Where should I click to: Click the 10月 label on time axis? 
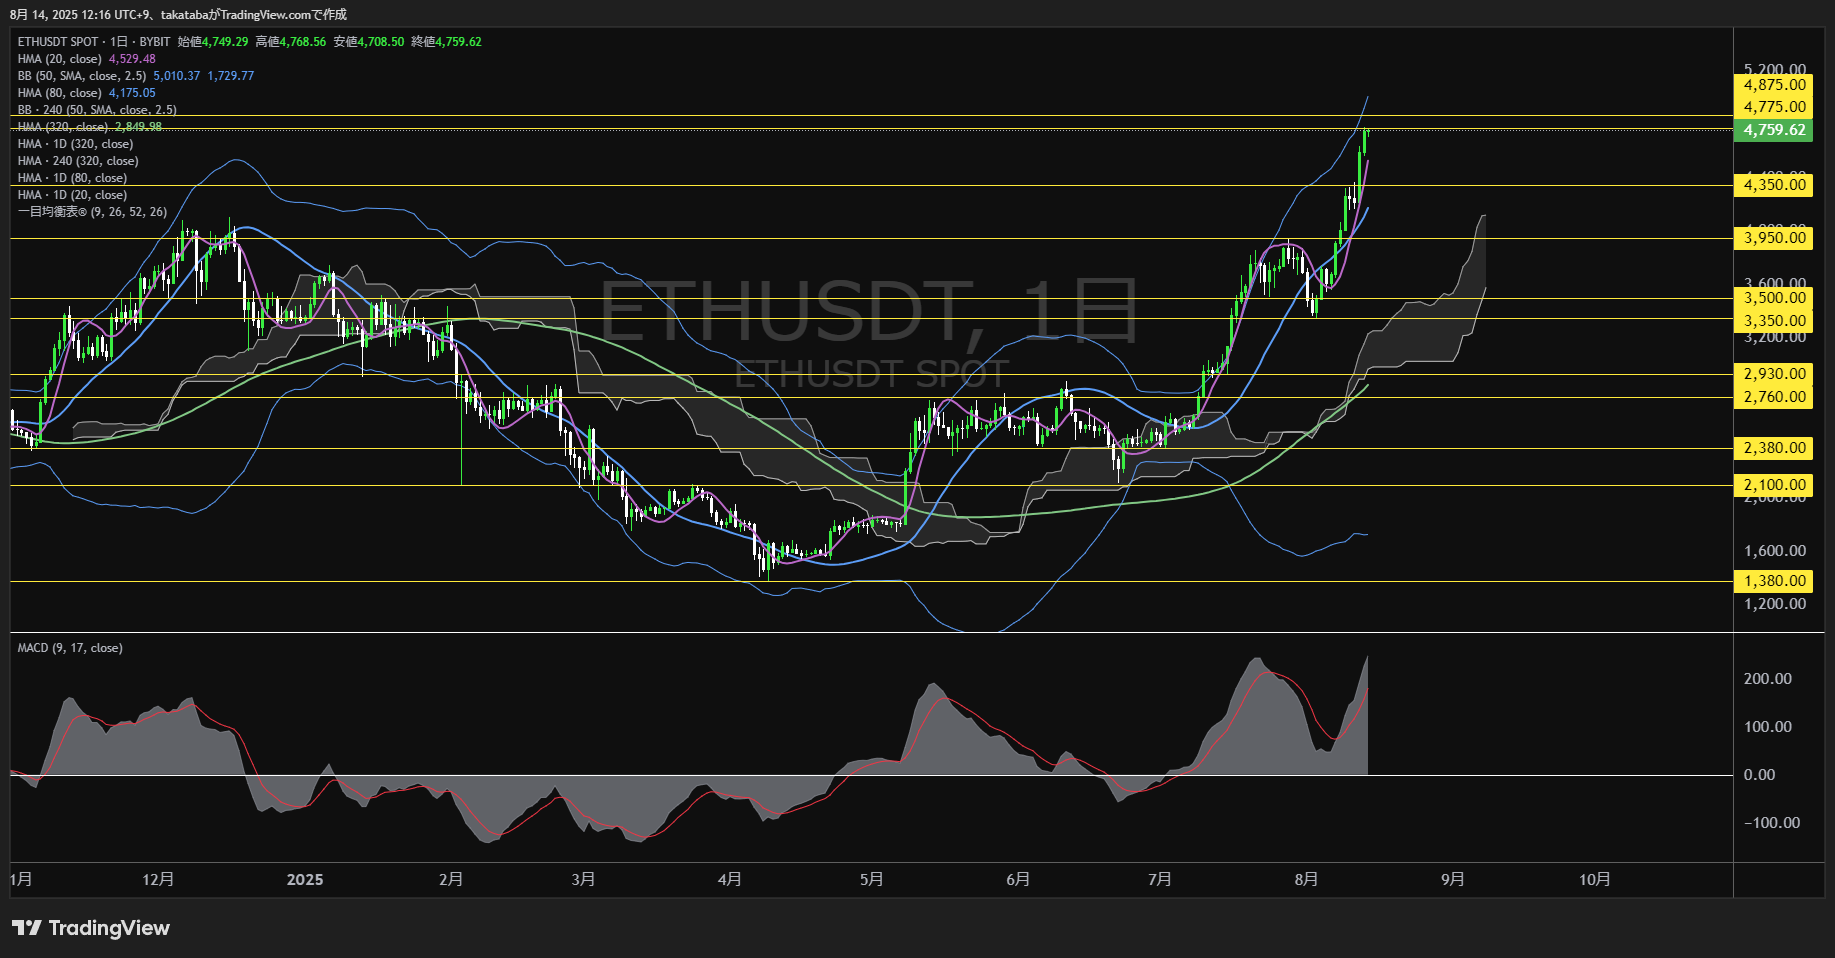pos(1595,879)
